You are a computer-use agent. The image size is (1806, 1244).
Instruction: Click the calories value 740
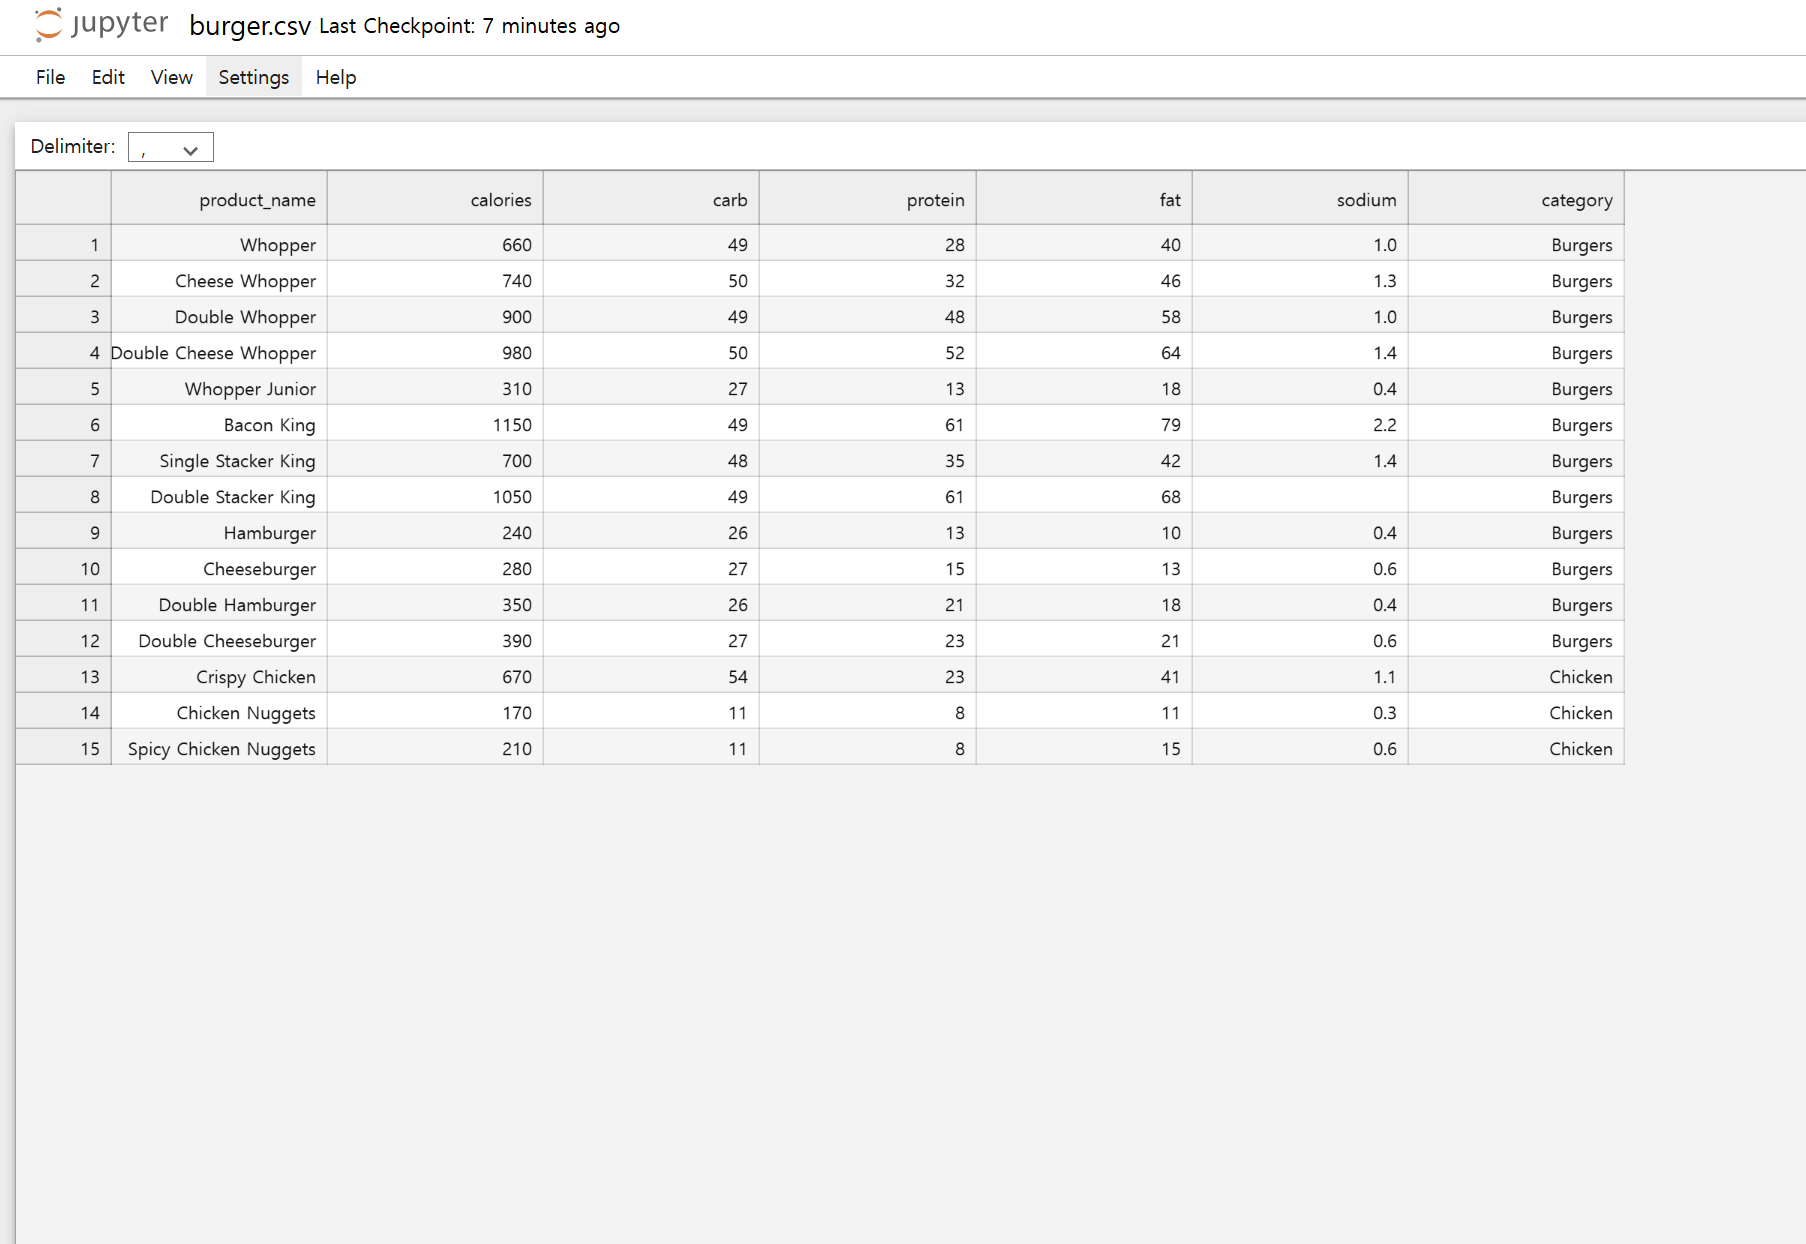(435, 280)
